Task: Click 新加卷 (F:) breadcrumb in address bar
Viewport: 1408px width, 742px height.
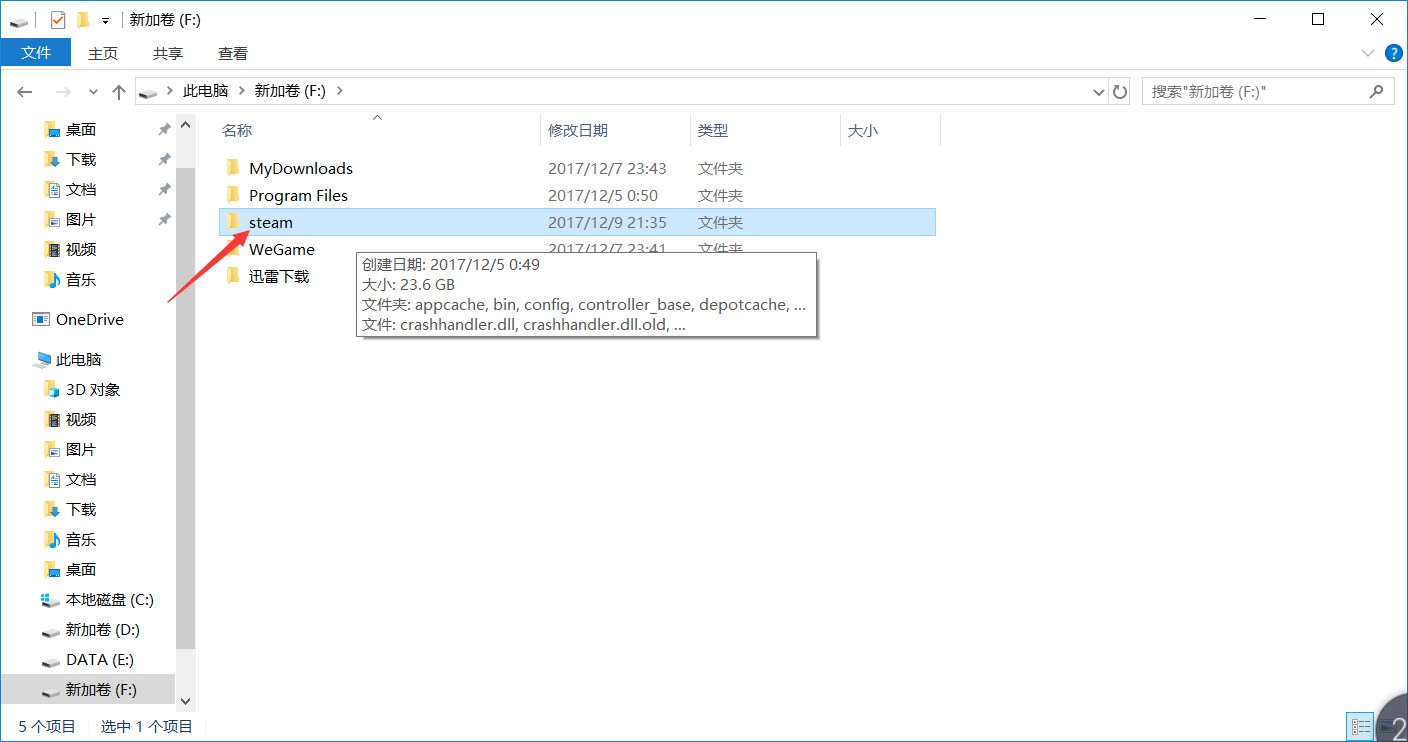Action: 290,90
